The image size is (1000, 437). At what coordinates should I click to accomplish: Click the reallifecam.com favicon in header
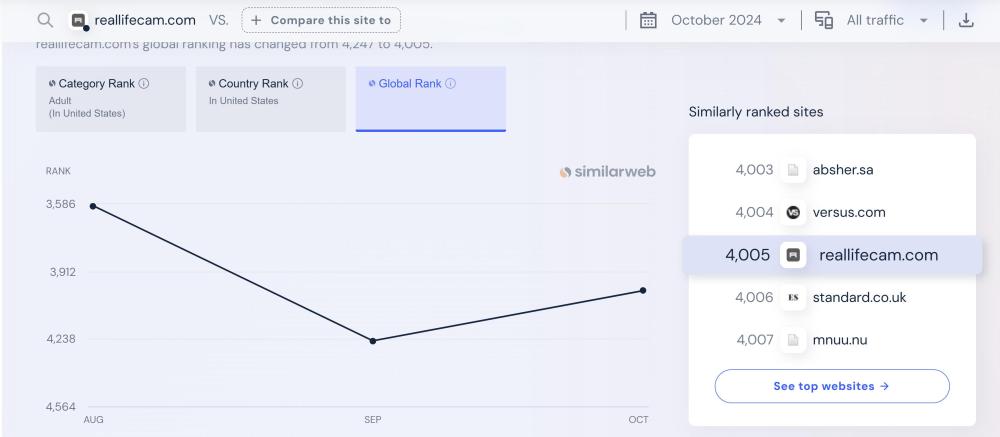pyautogui.click(x=79, y=20)
